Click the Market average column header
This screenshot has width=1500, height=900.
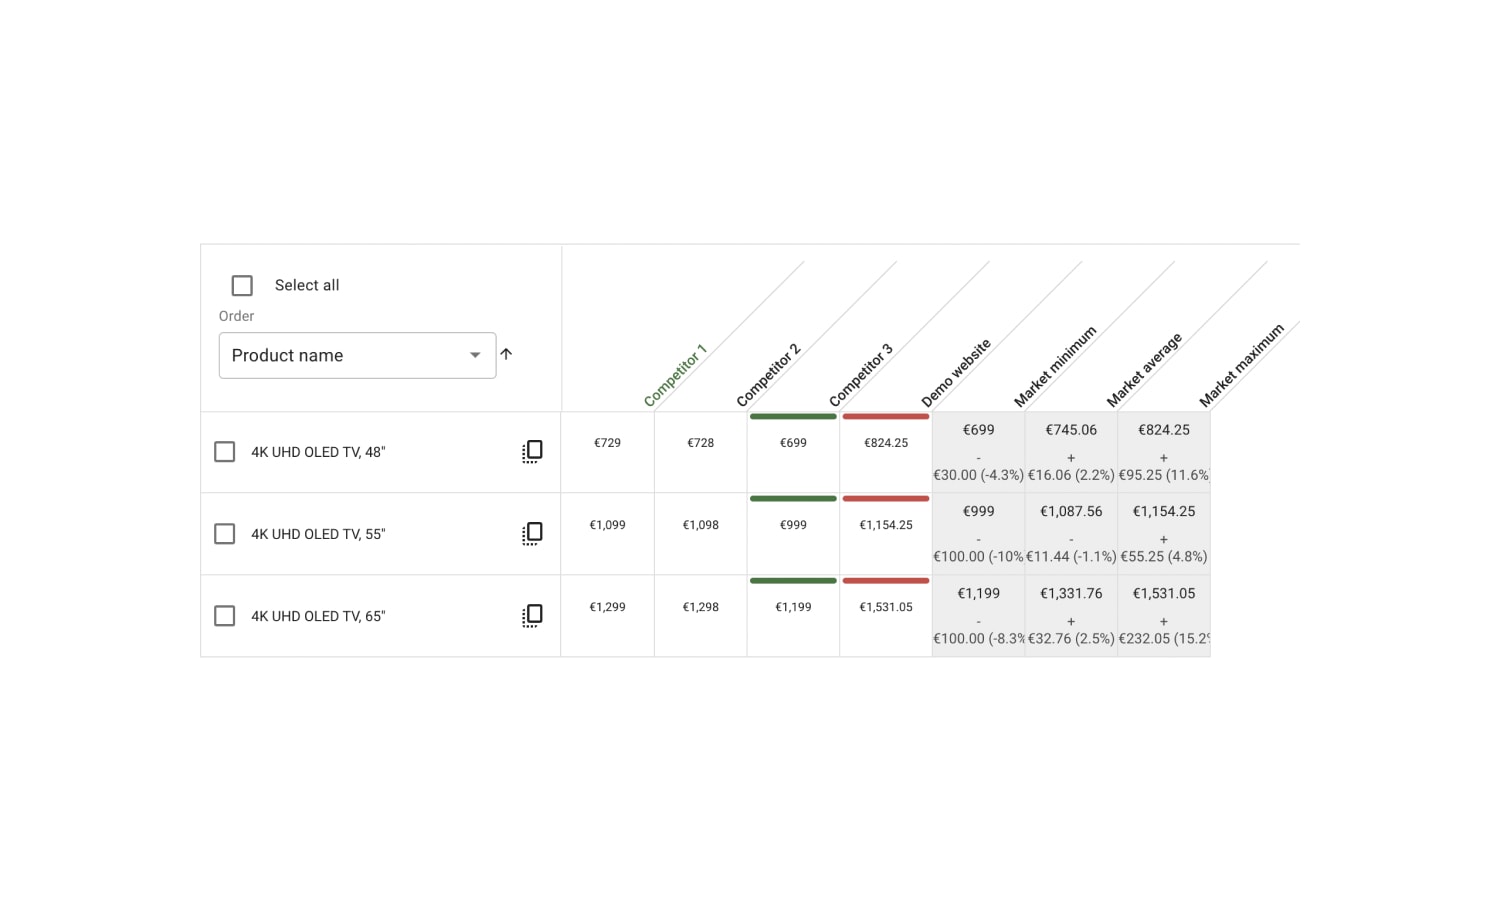click(1144, 370)
